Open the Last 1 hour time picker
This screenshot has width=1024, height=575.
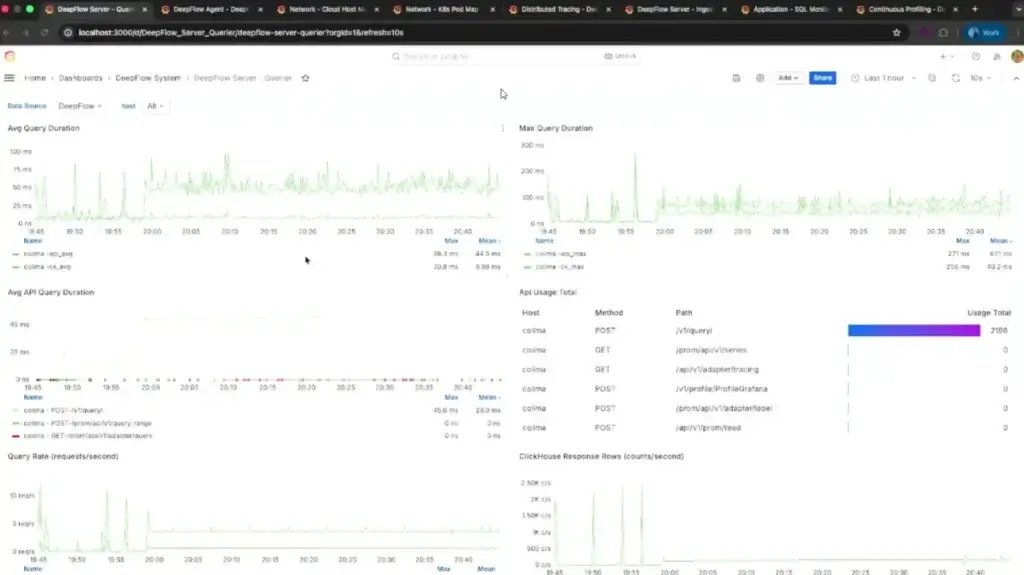click(x=885, y=78)
